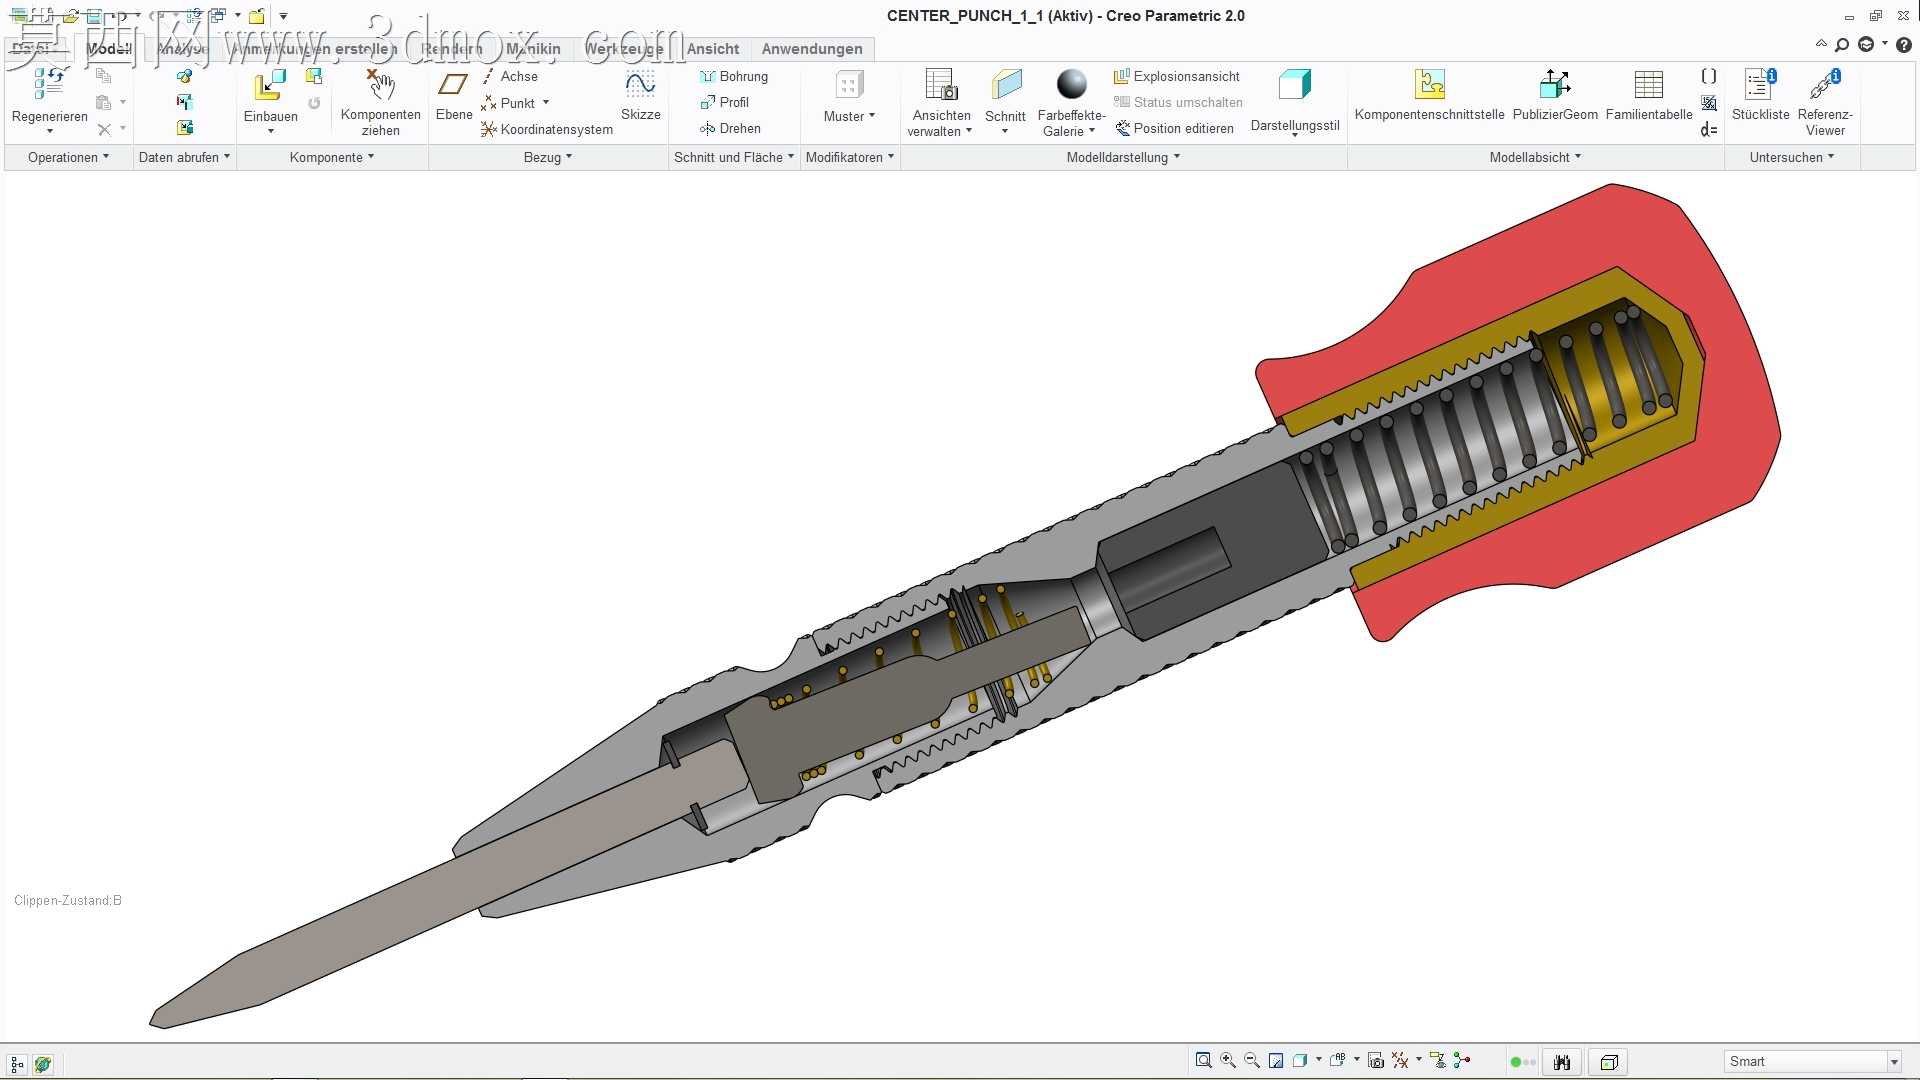The image size is (1920, 1080).
Task: Switch to the Anmerkungen erstellen tab
Action: 314,49
